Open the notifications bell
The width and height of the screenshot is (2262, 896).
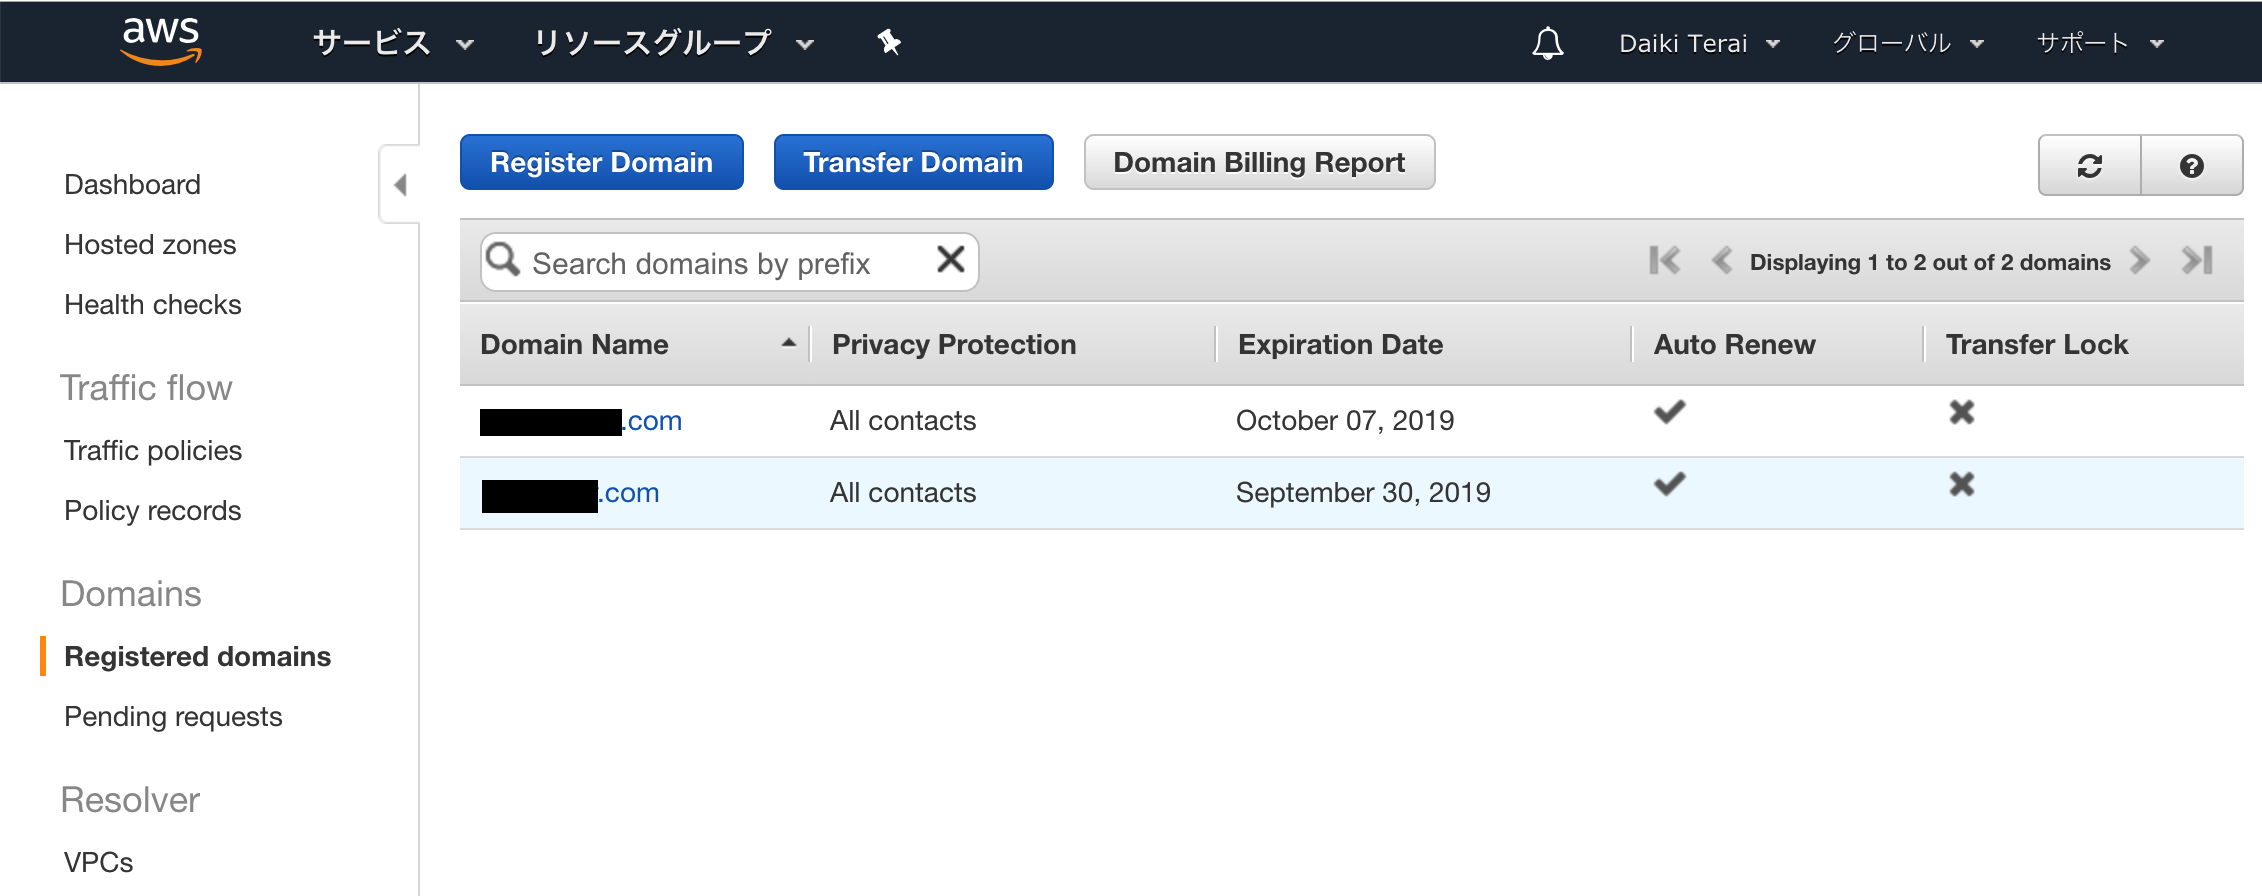click(1547, 43)
